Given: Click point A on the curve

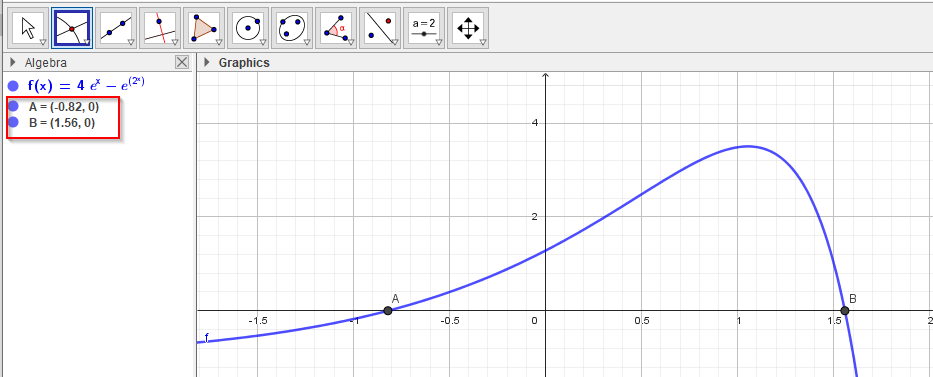Looking at the screenshot, I should tap(388, 310).
